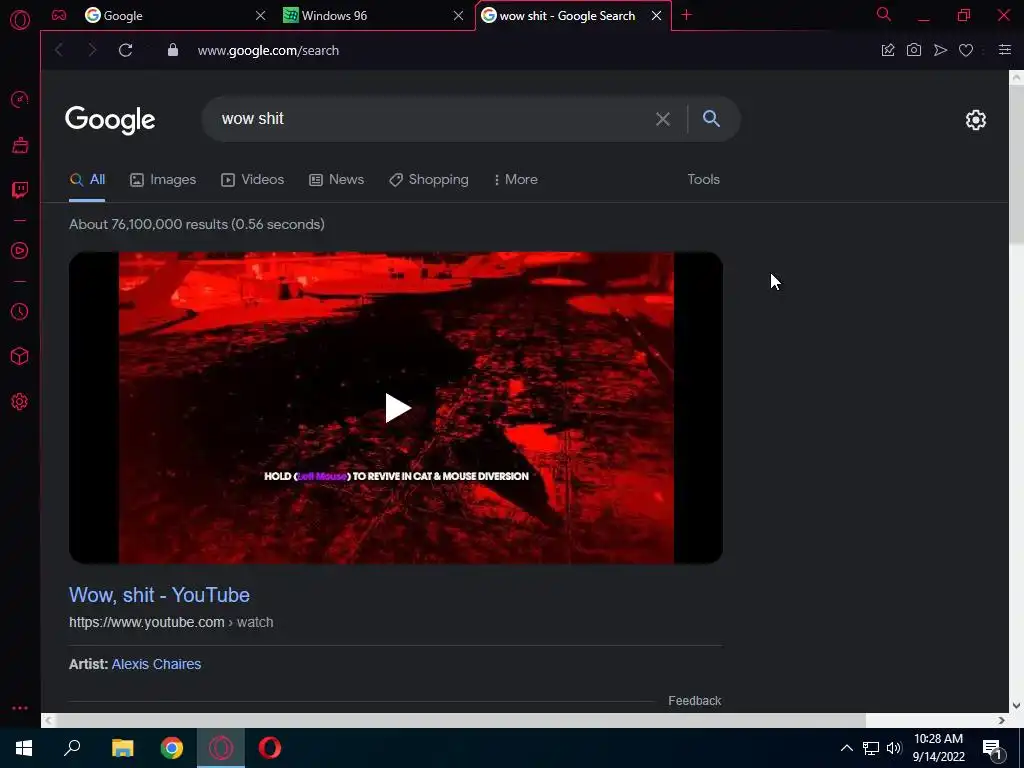
Task: Open Extensions cube icon in sidebar
Action: (20, 356)
